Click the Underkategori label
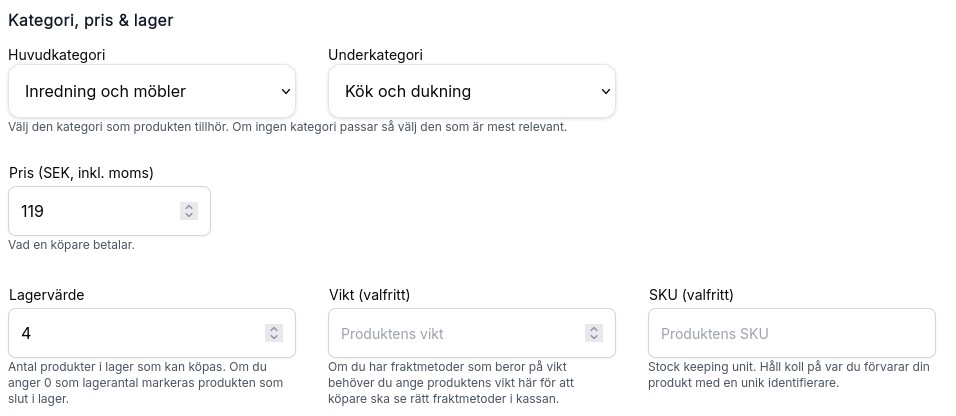This screenshot has width=956, height=416. click(x=375, y=54)
